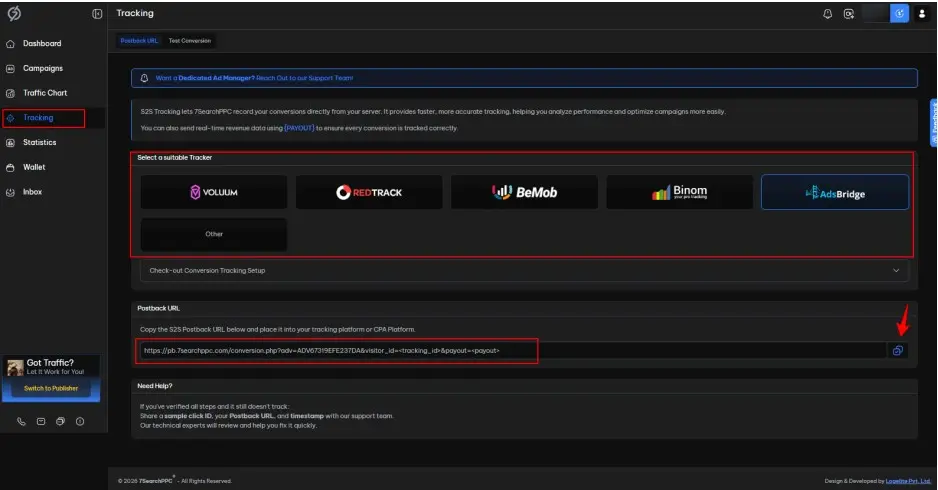Click the Statistics icon in sidebar
The width and height of the screenshot is (938, 490).
pyautogui.click(x=10, y=143)
